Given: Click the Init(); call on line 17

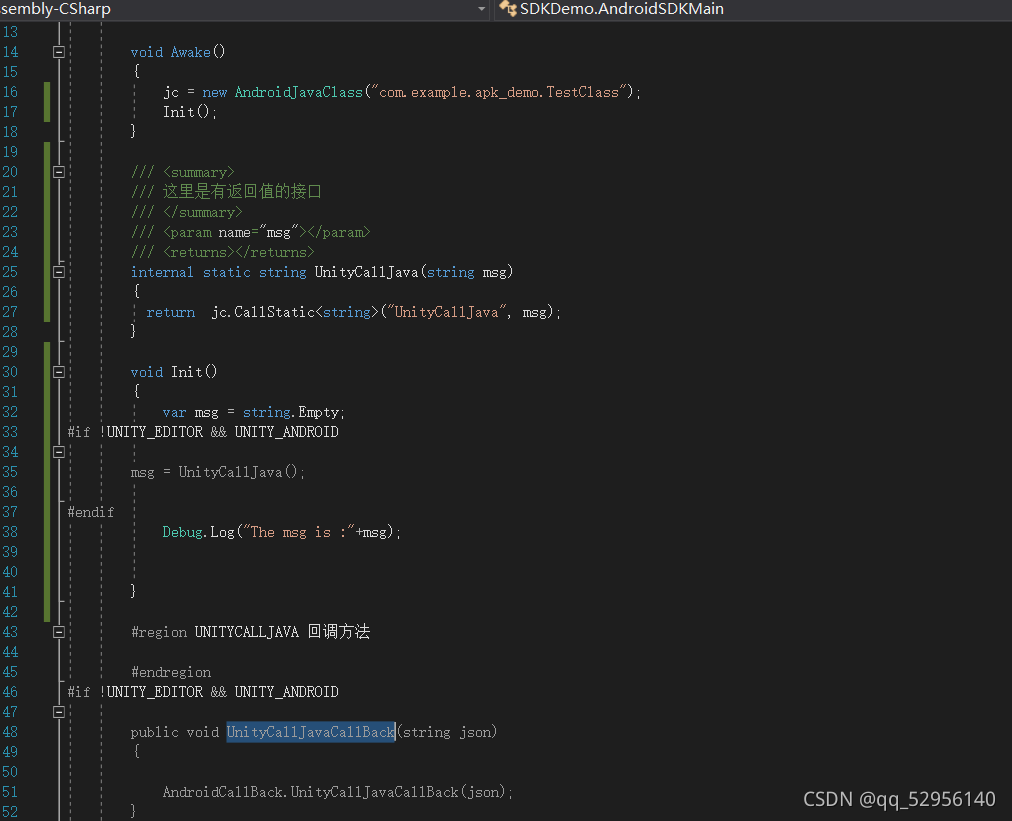Looking at the screenshot, I should pyautogui.click(x=190, y=112).
